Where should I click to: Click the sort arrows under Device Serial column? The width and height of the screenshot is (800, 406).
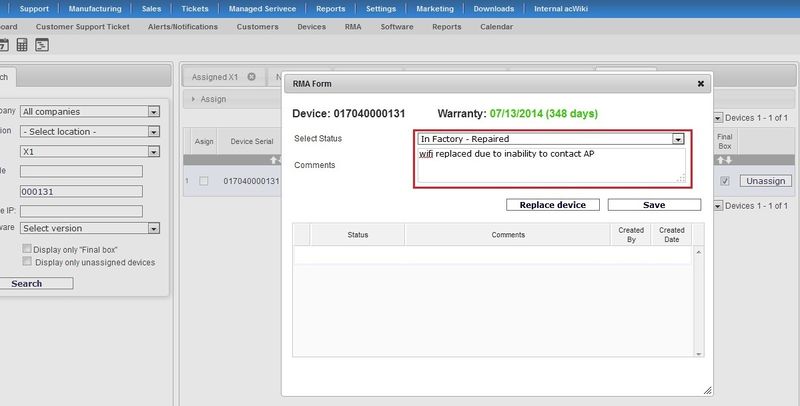(x=250, y=160)
